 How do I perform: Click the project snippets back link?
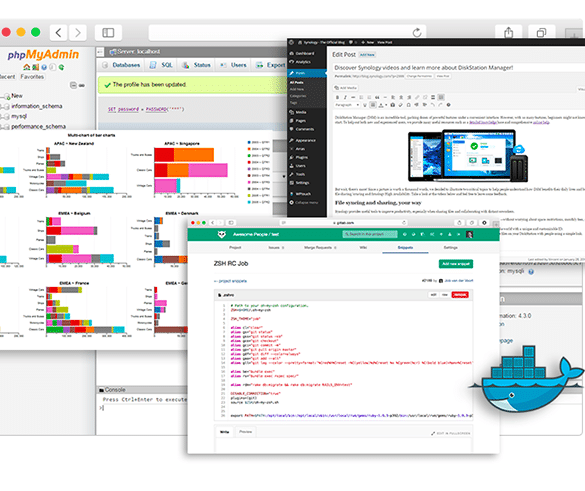pyautogui.click(x=230, y=281)
